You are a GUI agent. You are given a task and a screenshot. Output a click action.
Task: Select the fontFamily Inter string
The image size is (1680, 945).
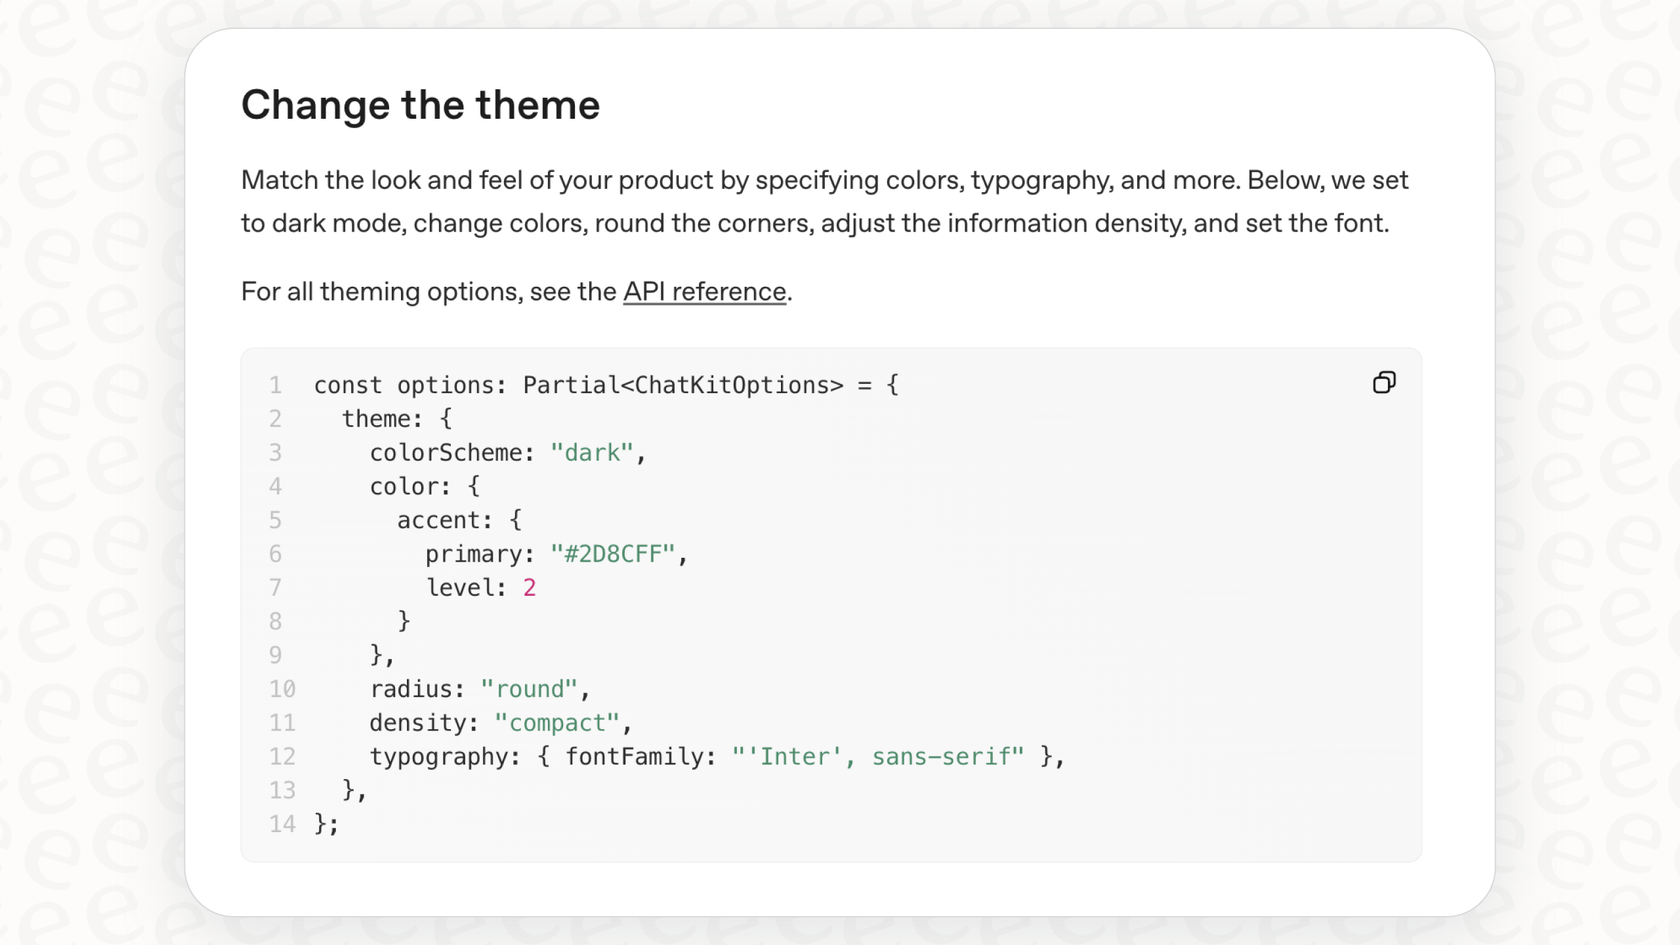pos(878,756)
